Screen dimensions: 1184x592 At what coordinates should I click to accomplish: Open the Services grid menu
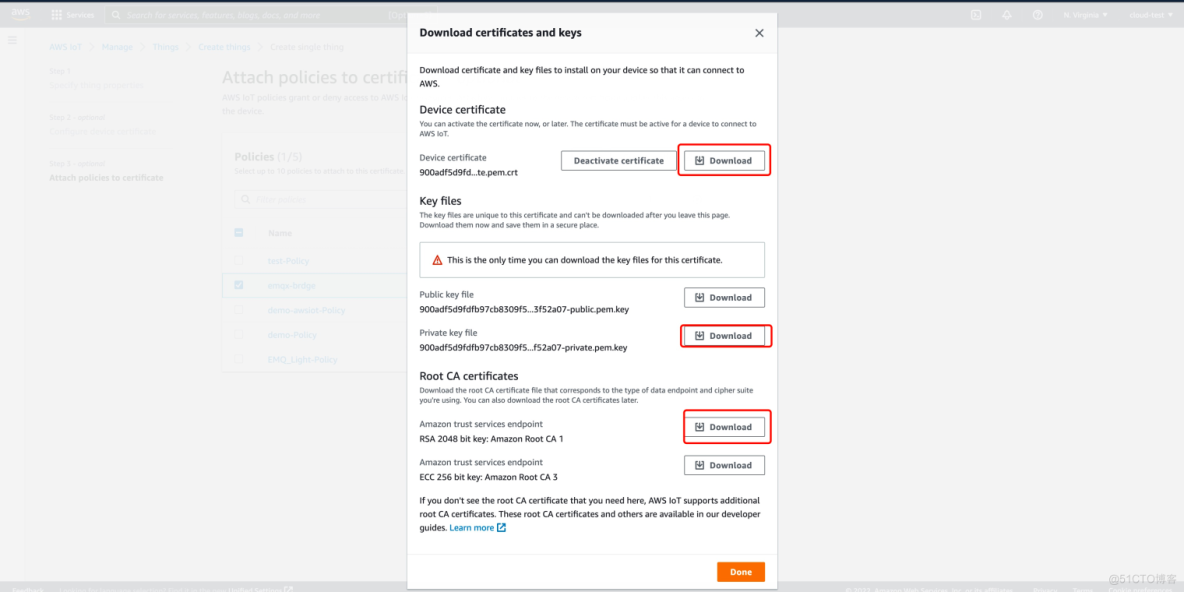click(72, 15)
